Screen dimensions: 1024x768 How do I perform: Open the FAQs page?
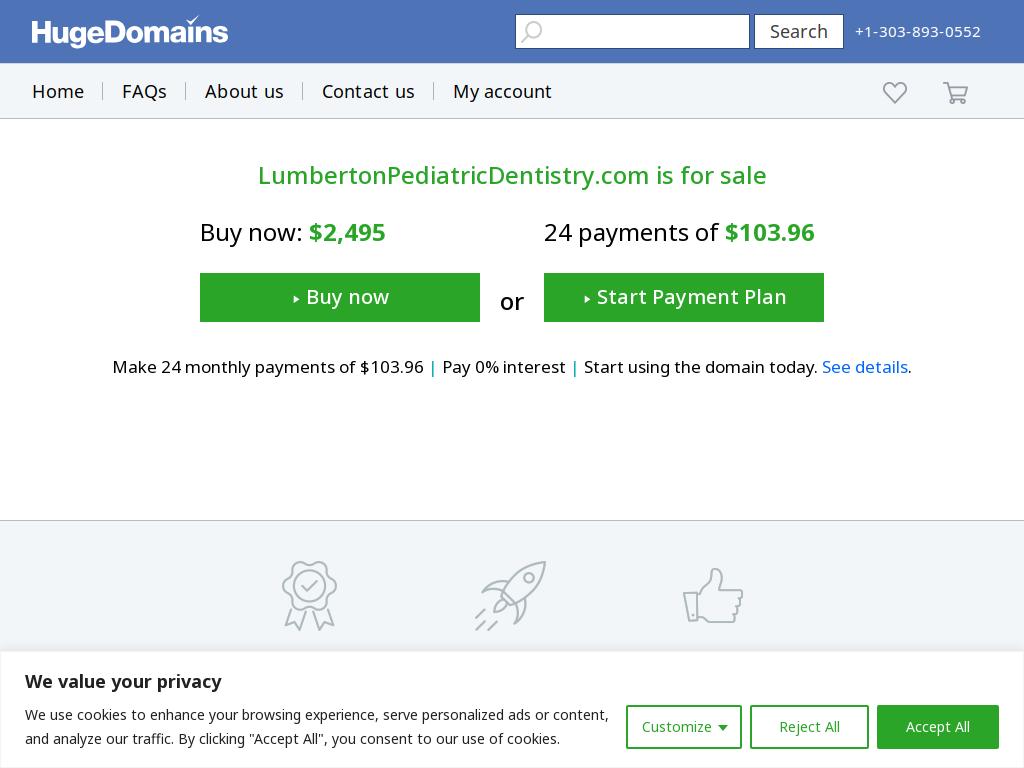pos(144,91)
